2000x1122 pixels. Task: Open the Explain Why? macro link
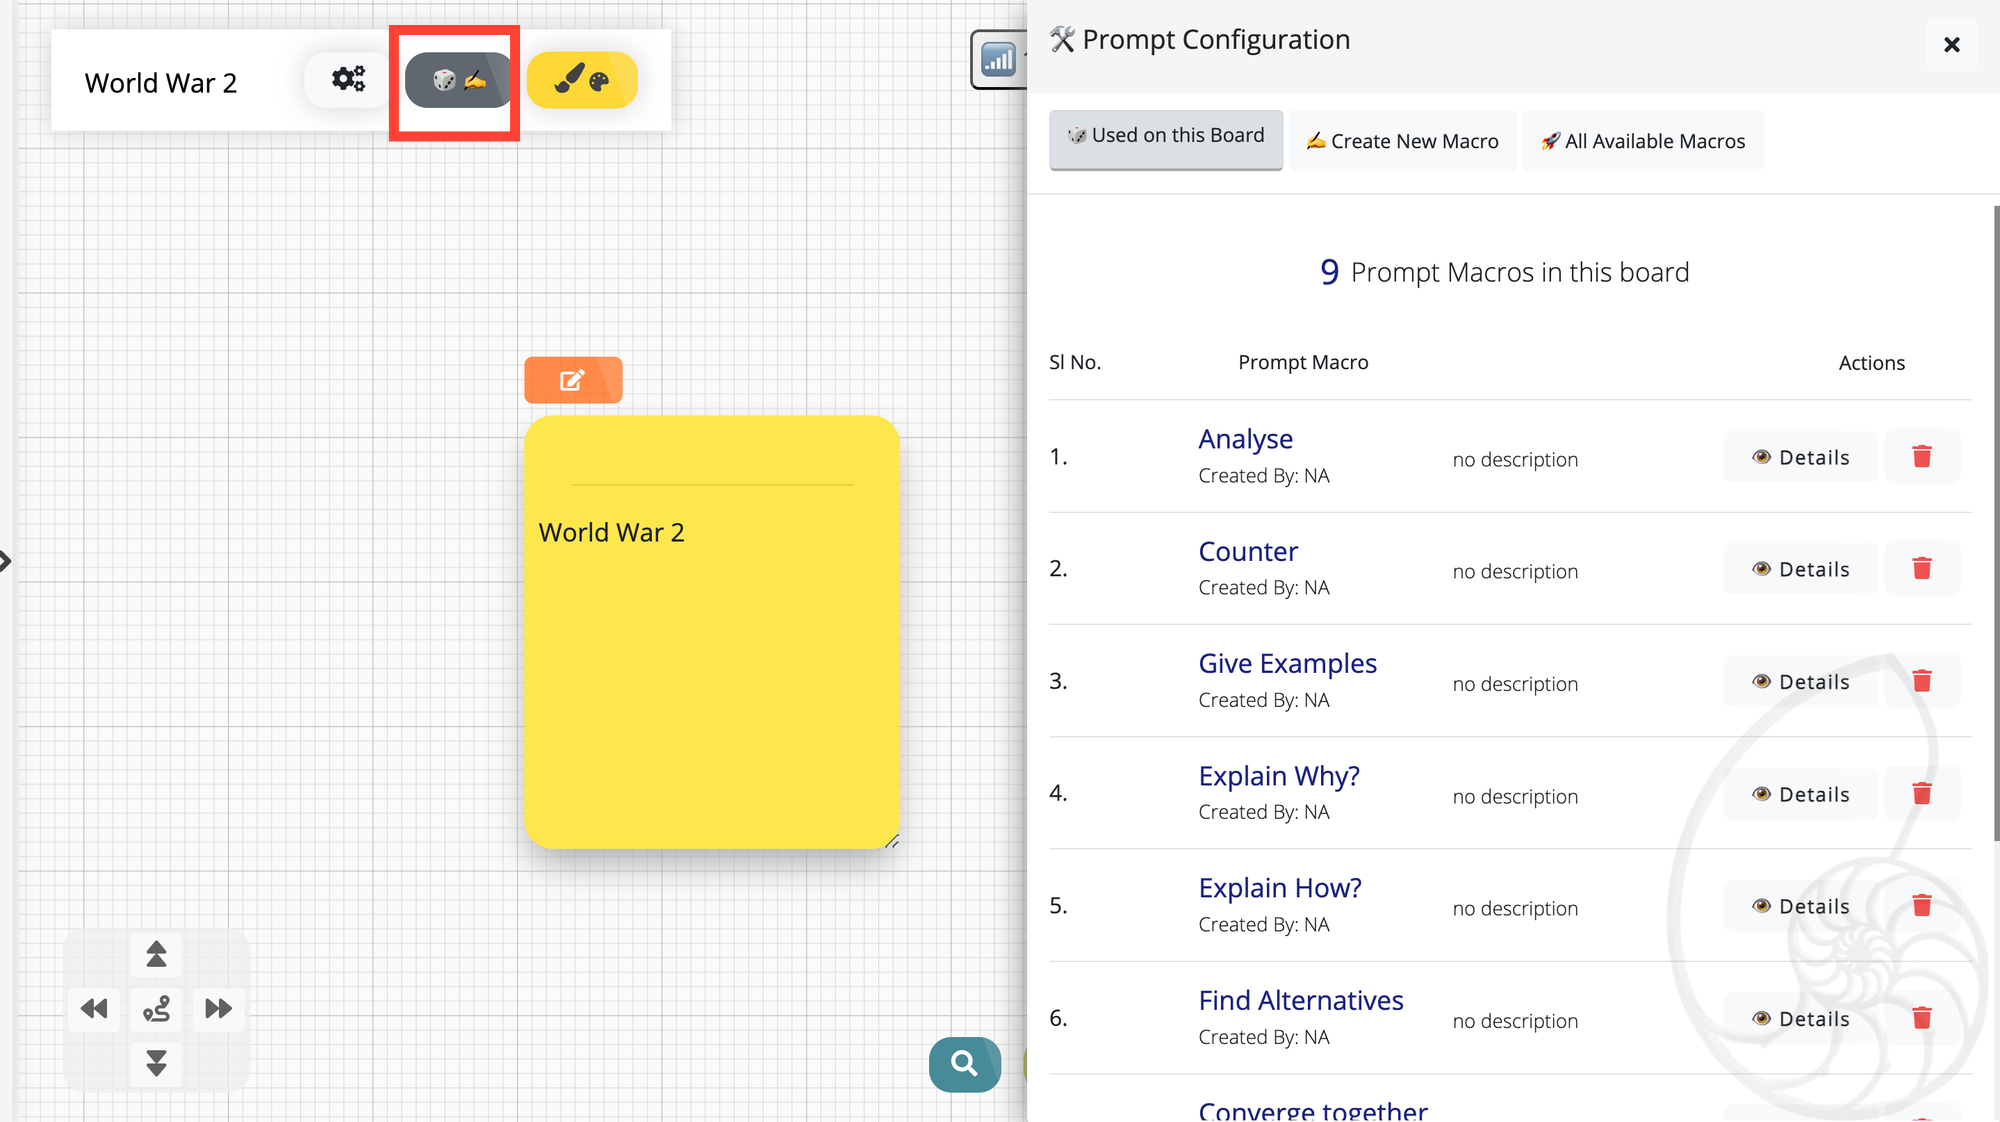point(1279,776)
